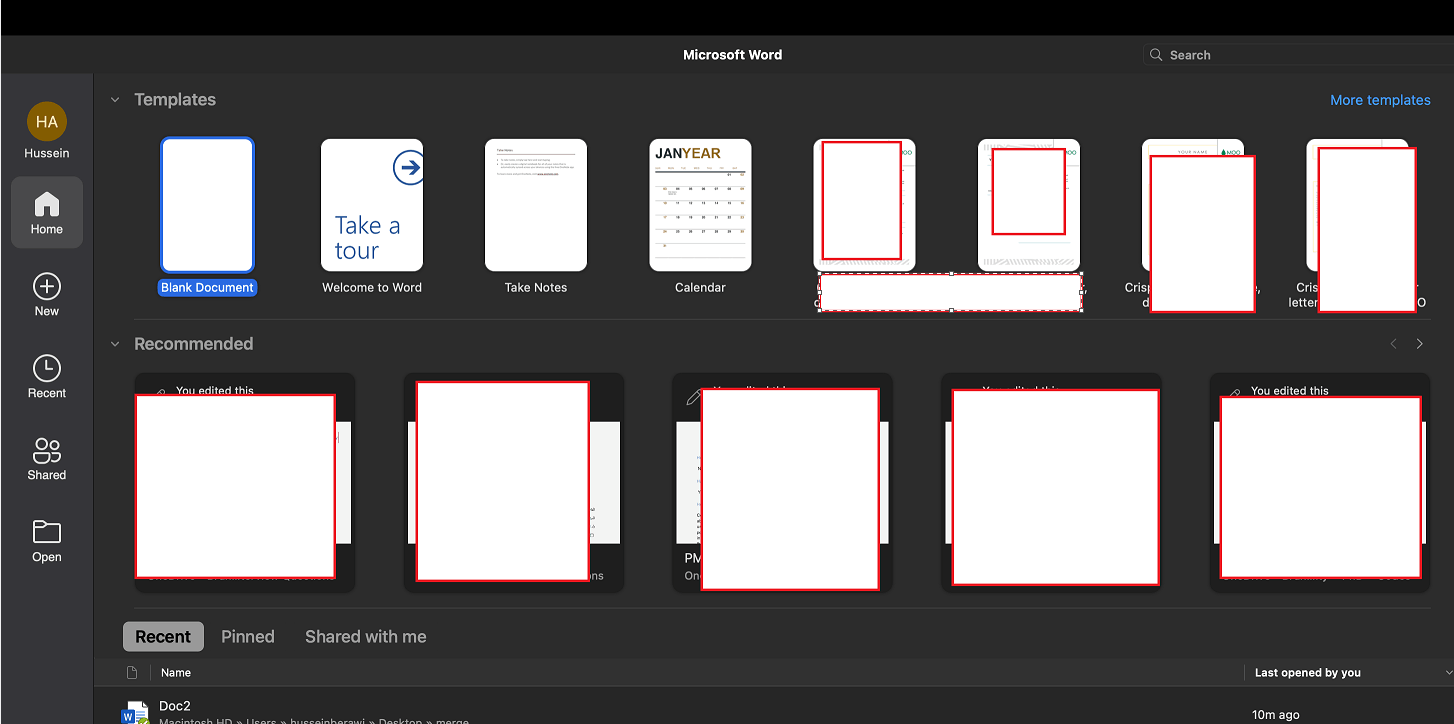Choose the Take Notes template thumbnail
1454x724 pixels.
coord(536,205)
